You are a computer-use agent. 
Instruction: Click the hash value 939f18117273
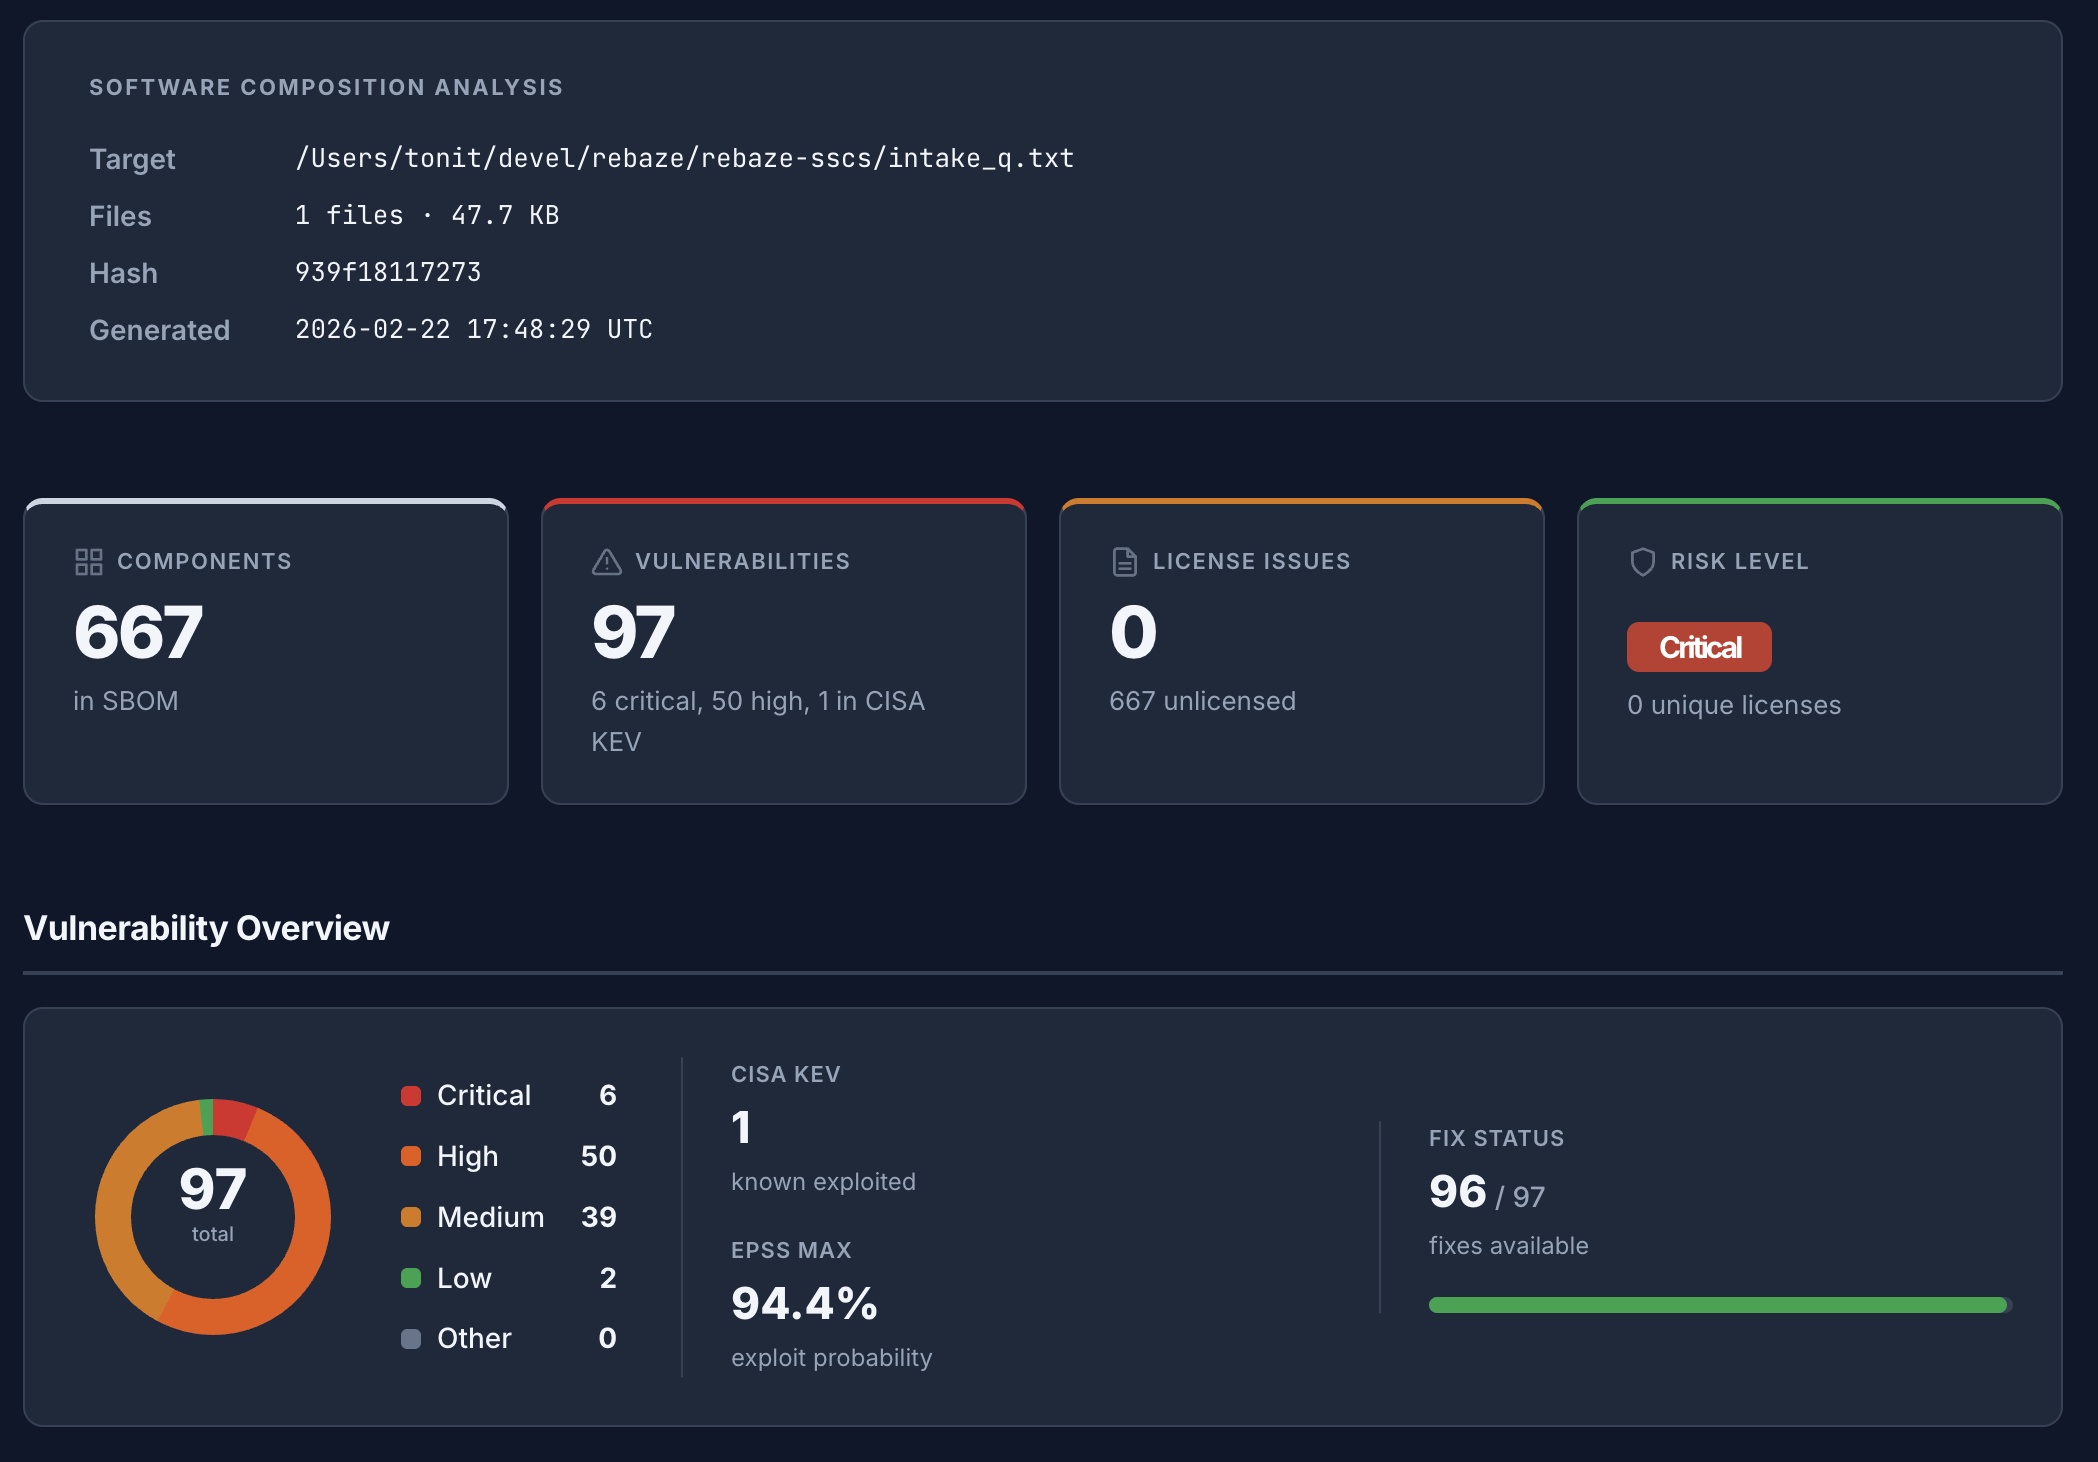(x=388, y=272)
